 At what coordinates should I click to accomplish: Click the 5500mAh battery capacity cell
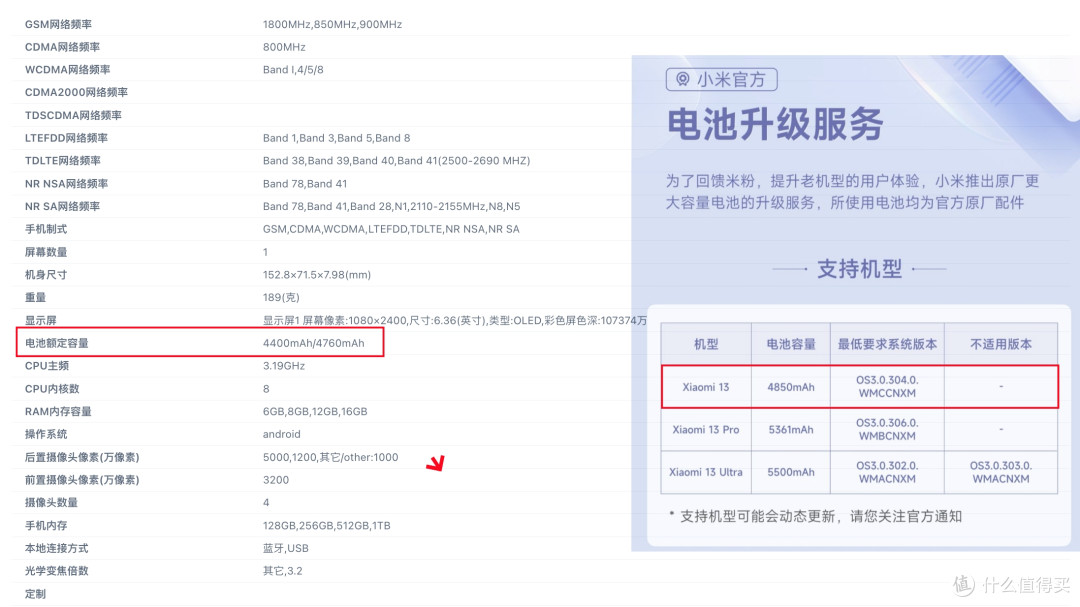click(x=791, y=473)
